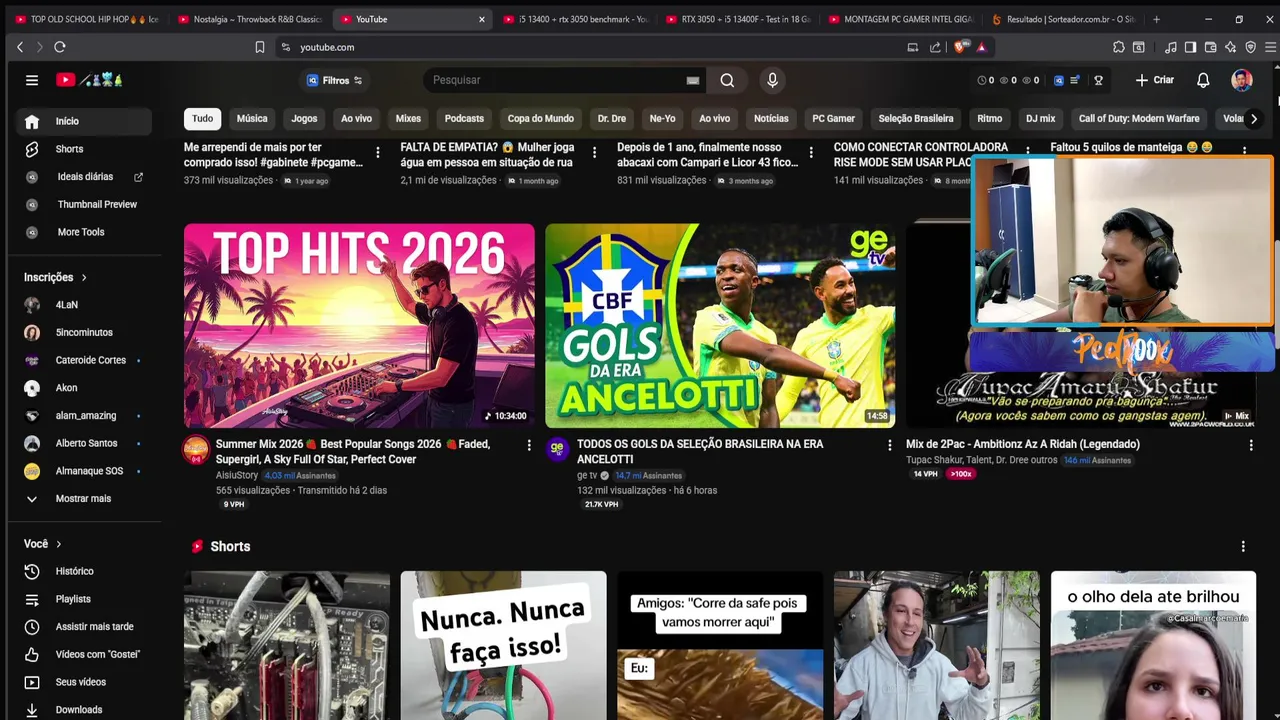Image resolution: width=1280 pixels, height=720 pixels.
Task: Open the 'Nunca. Nunca faça isso!' Short
Action: (x=503, y=645)
